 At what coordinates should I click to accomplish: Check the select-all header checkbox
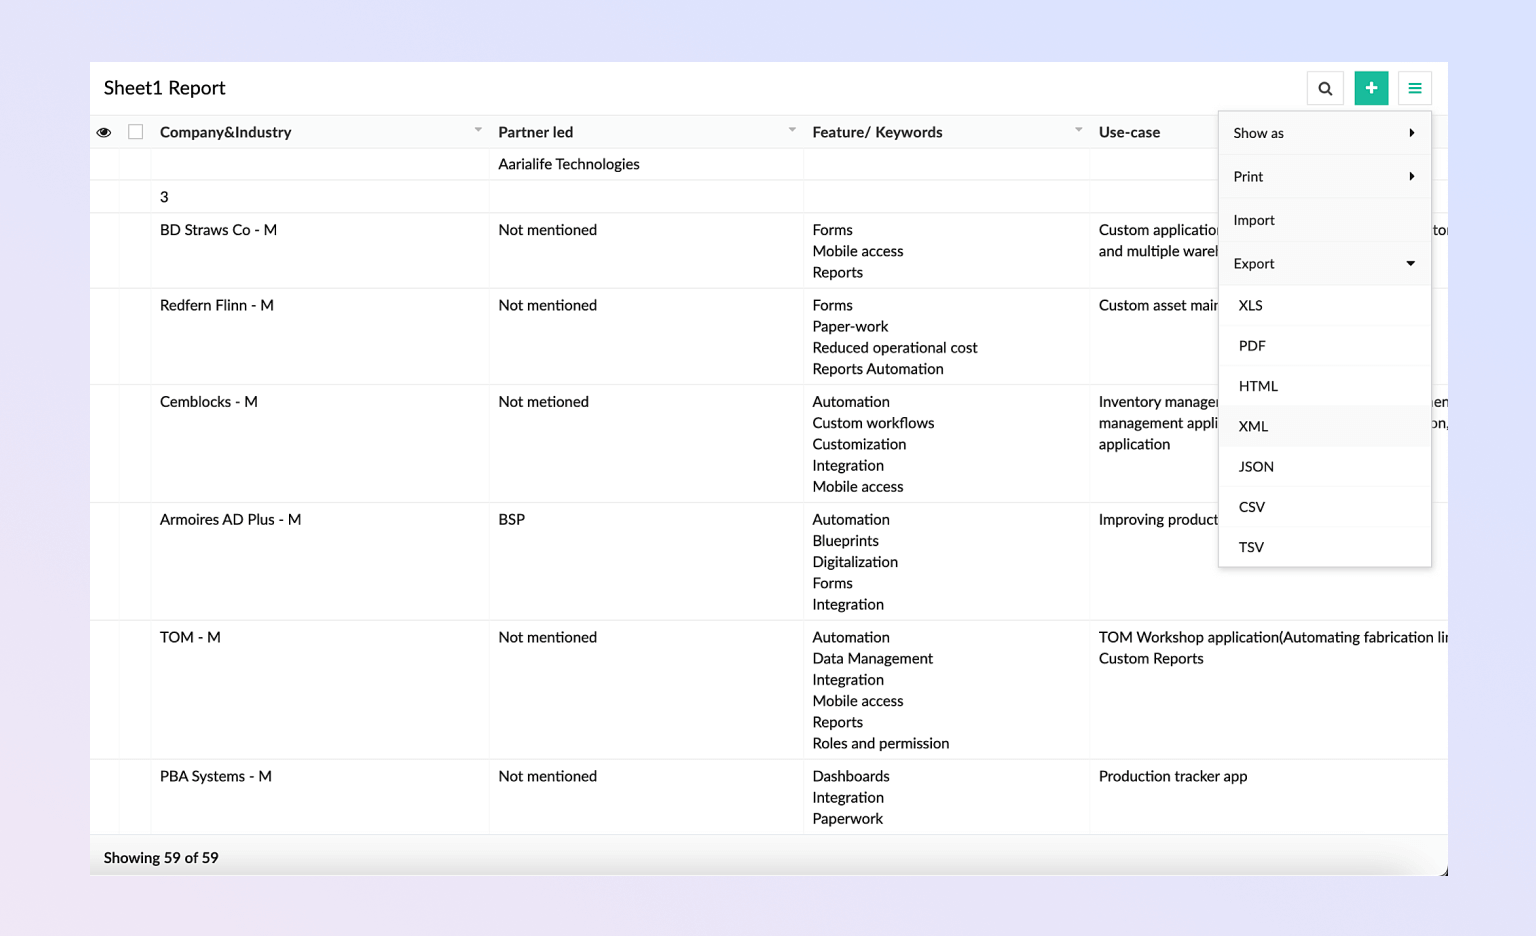tap(136, 132)
